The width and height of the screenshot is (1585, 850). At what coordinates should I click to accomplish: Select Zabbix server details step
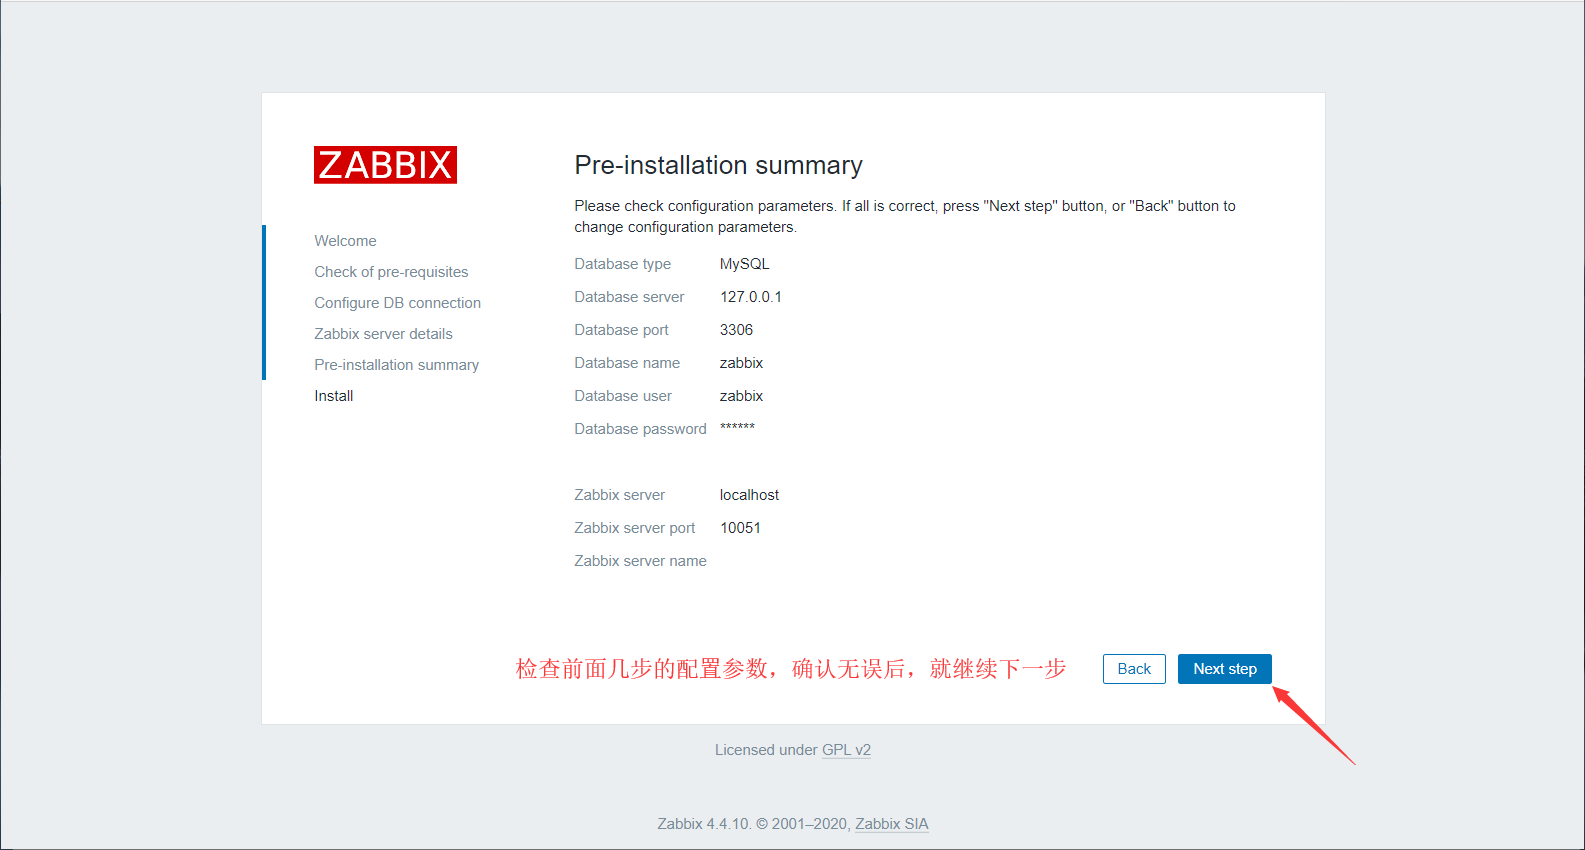tap(383, 334)
